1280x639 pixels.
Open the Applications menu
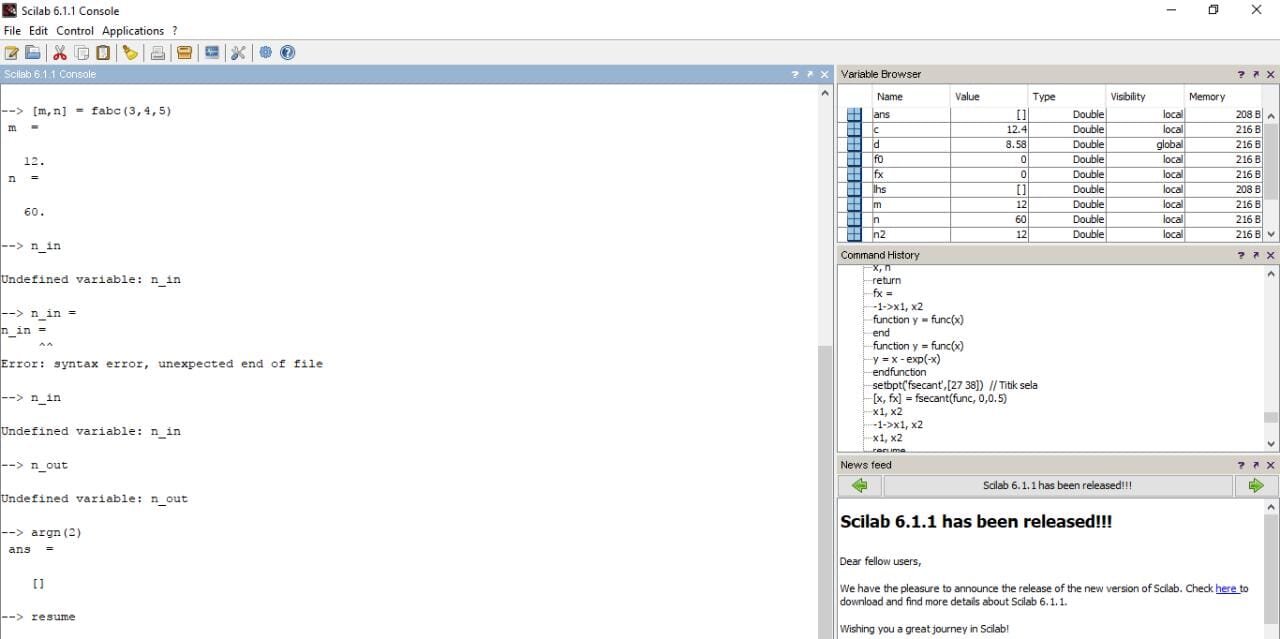tap(133, 31)
